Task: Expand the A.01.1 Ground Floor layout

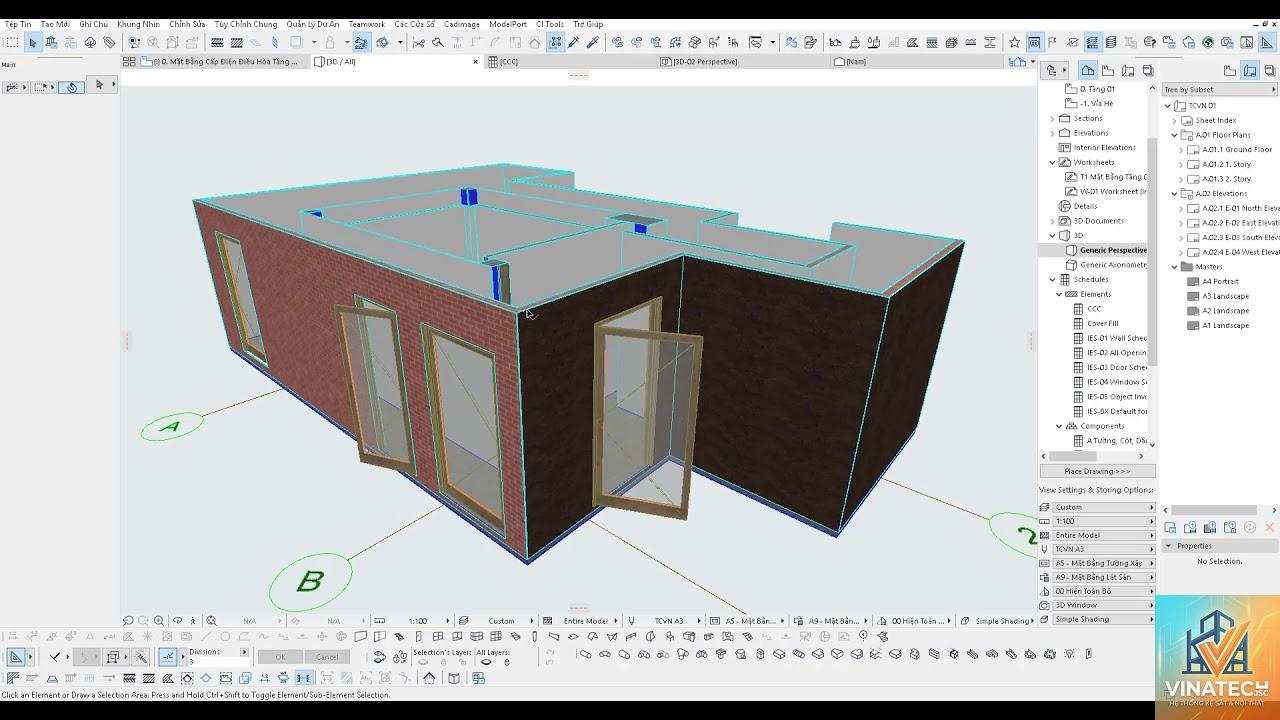Action: coord(1181,150)
